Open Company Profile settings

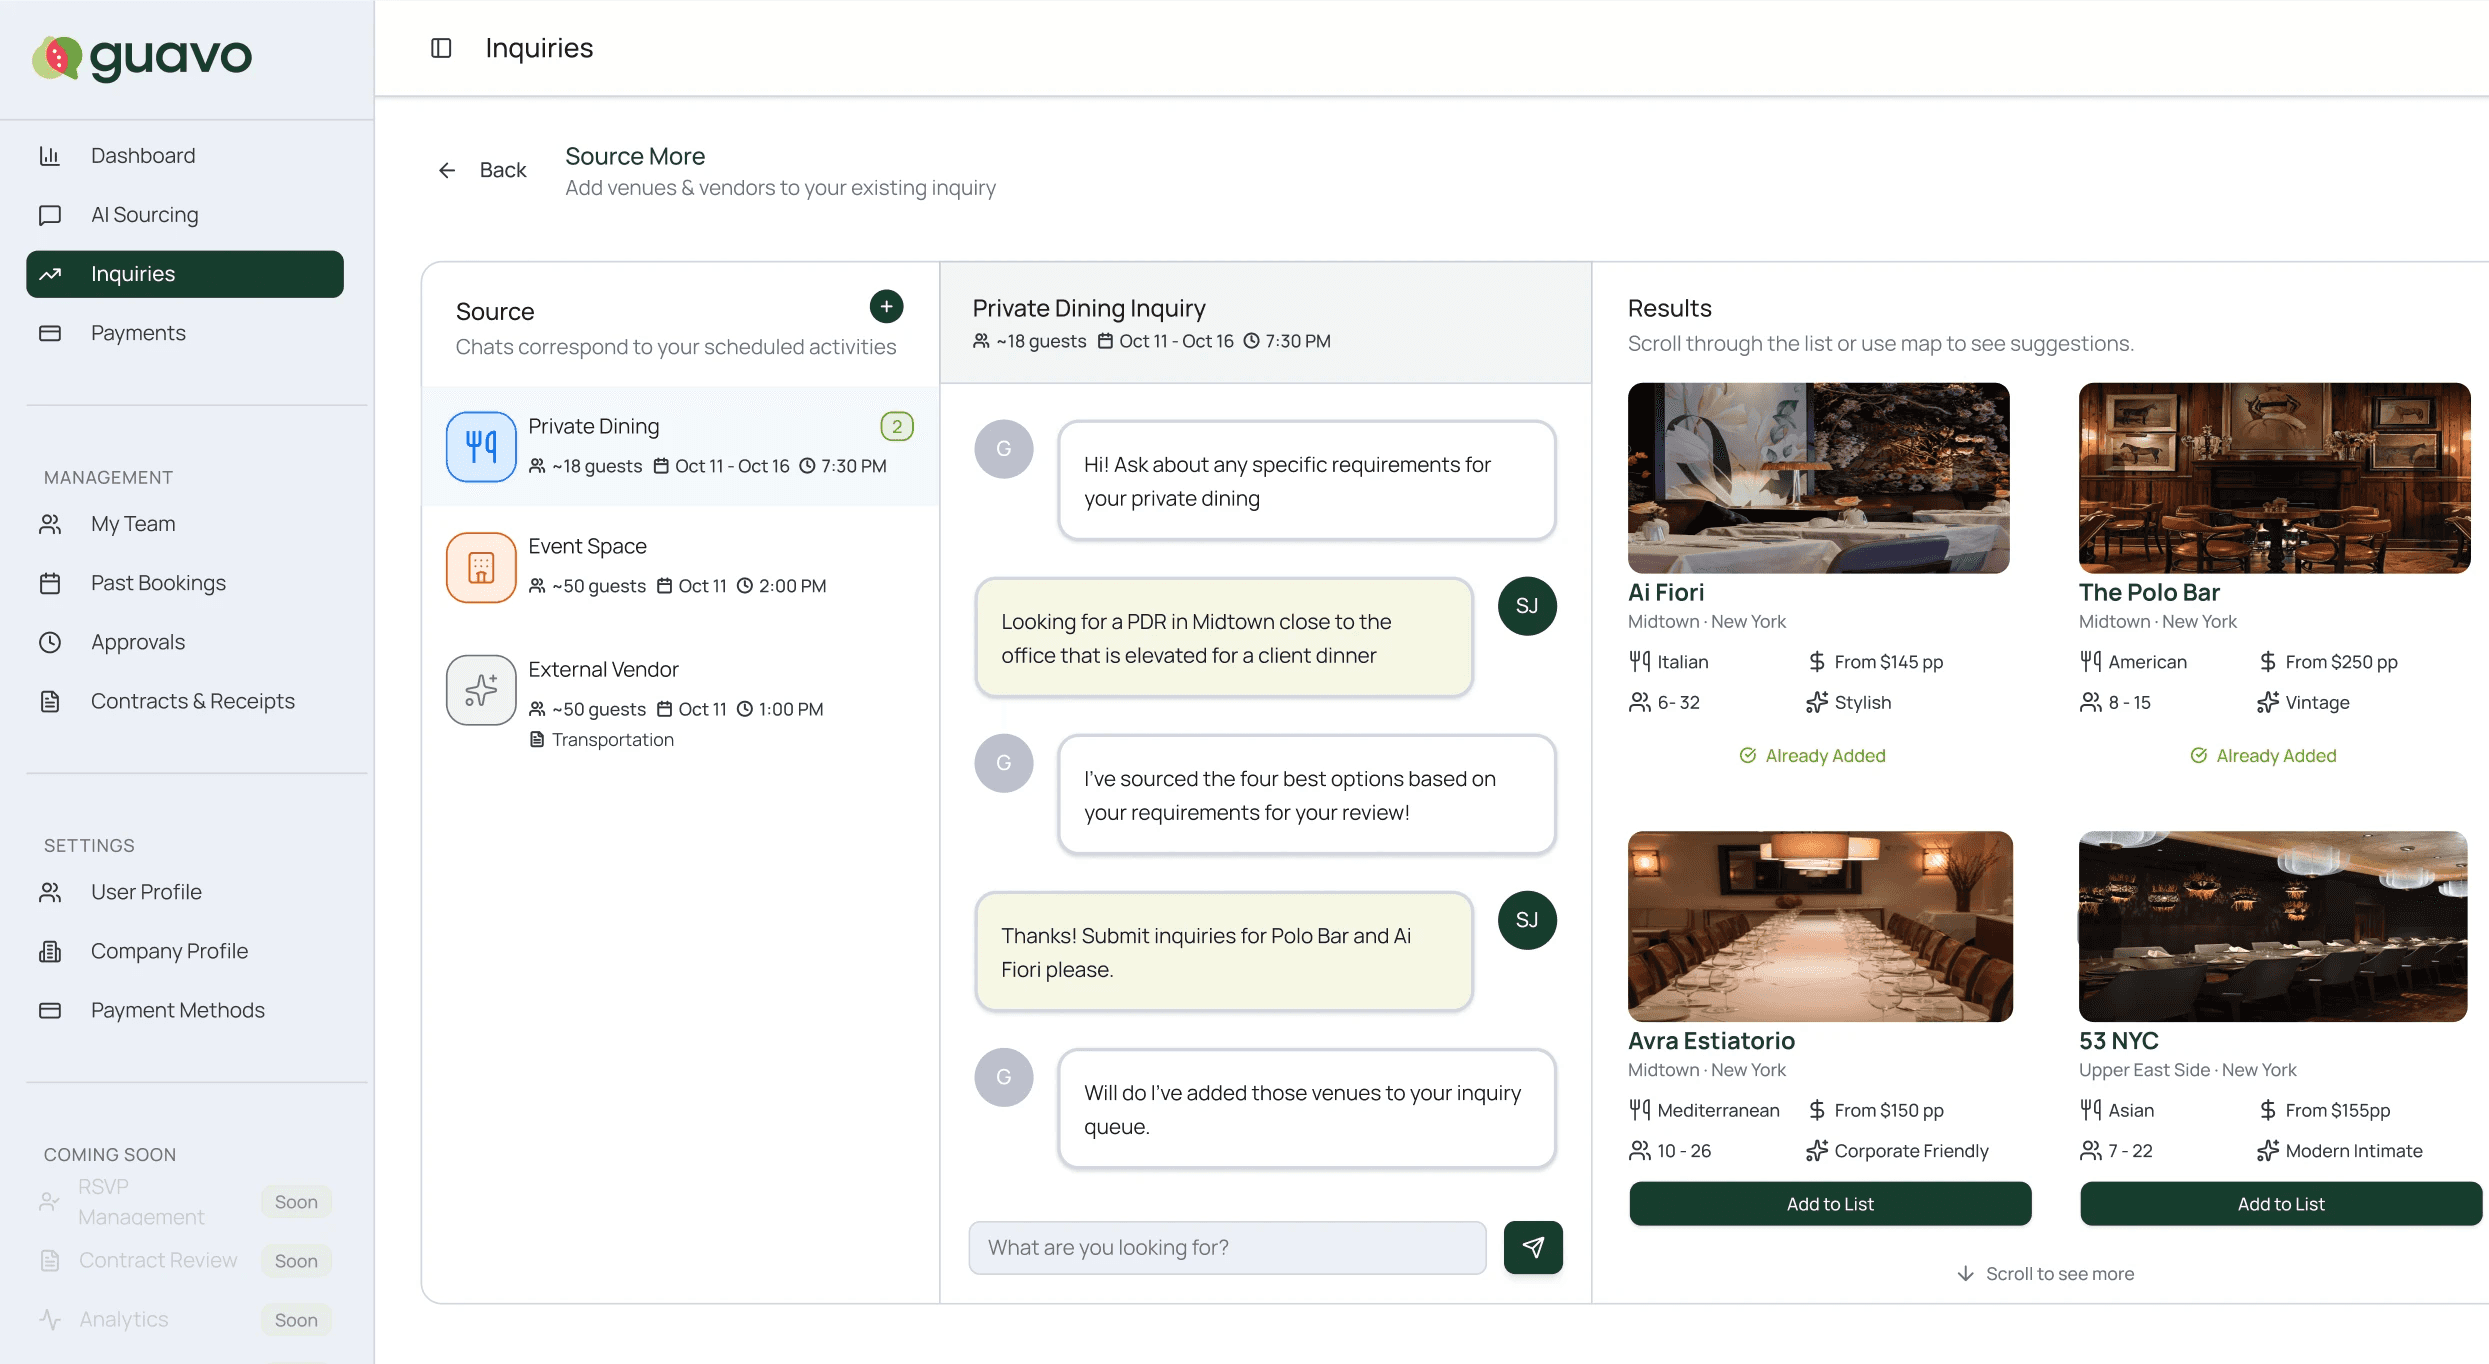tap(185, 951)
